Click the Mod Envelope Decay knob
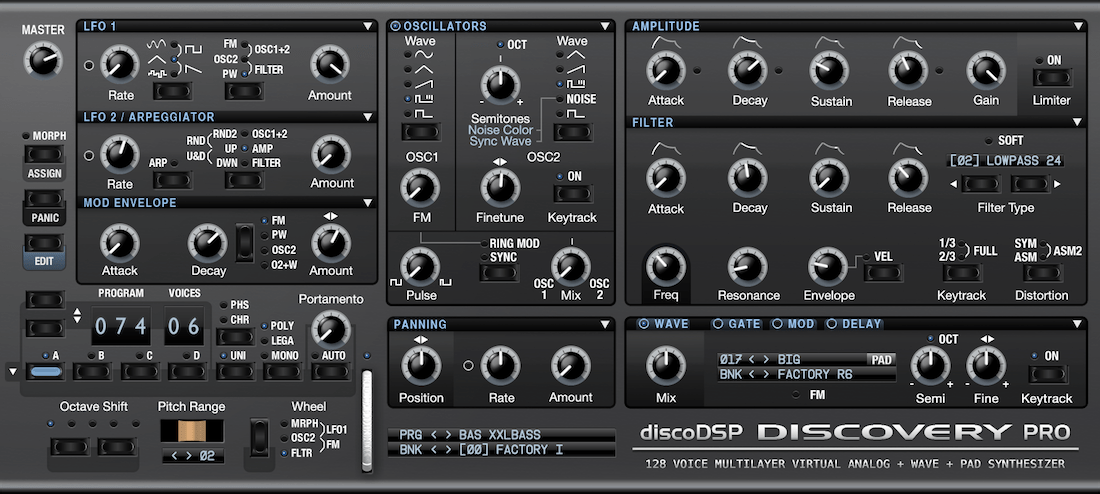1100x494 pixels. [208, 243]
